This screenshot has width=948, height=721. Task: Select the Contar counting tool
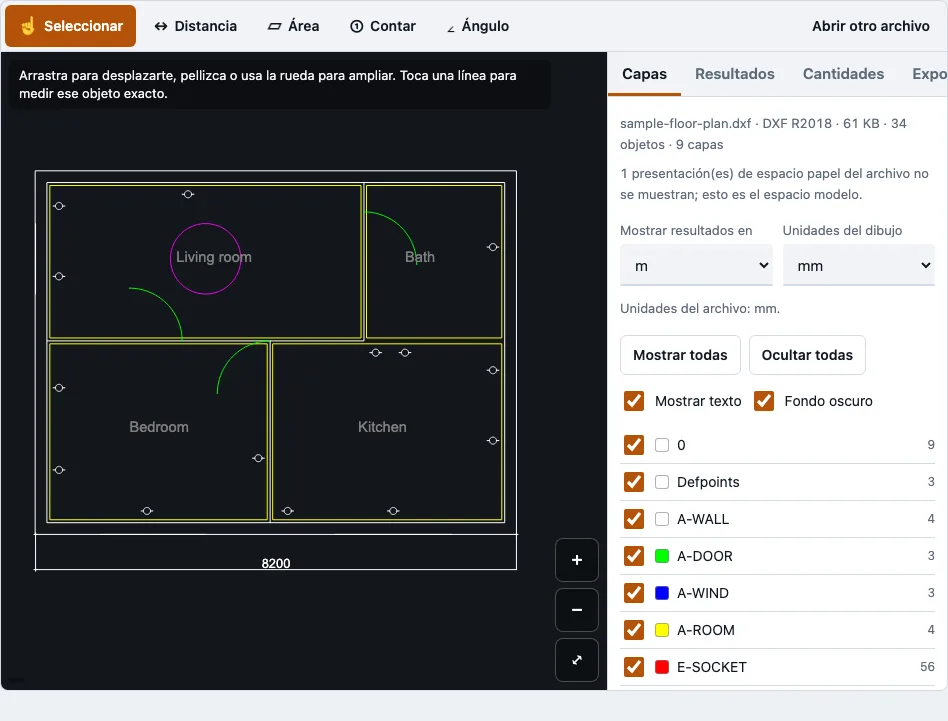pos(383,26)
